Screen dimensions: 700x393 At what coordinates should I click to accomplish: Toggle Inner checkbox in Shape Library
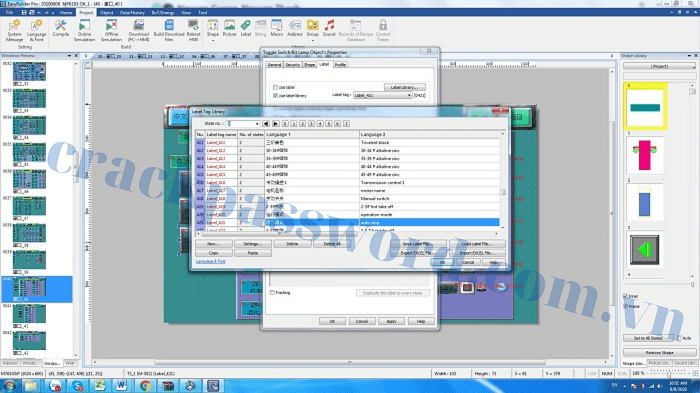pyautogui.click(x=625, y=296)
